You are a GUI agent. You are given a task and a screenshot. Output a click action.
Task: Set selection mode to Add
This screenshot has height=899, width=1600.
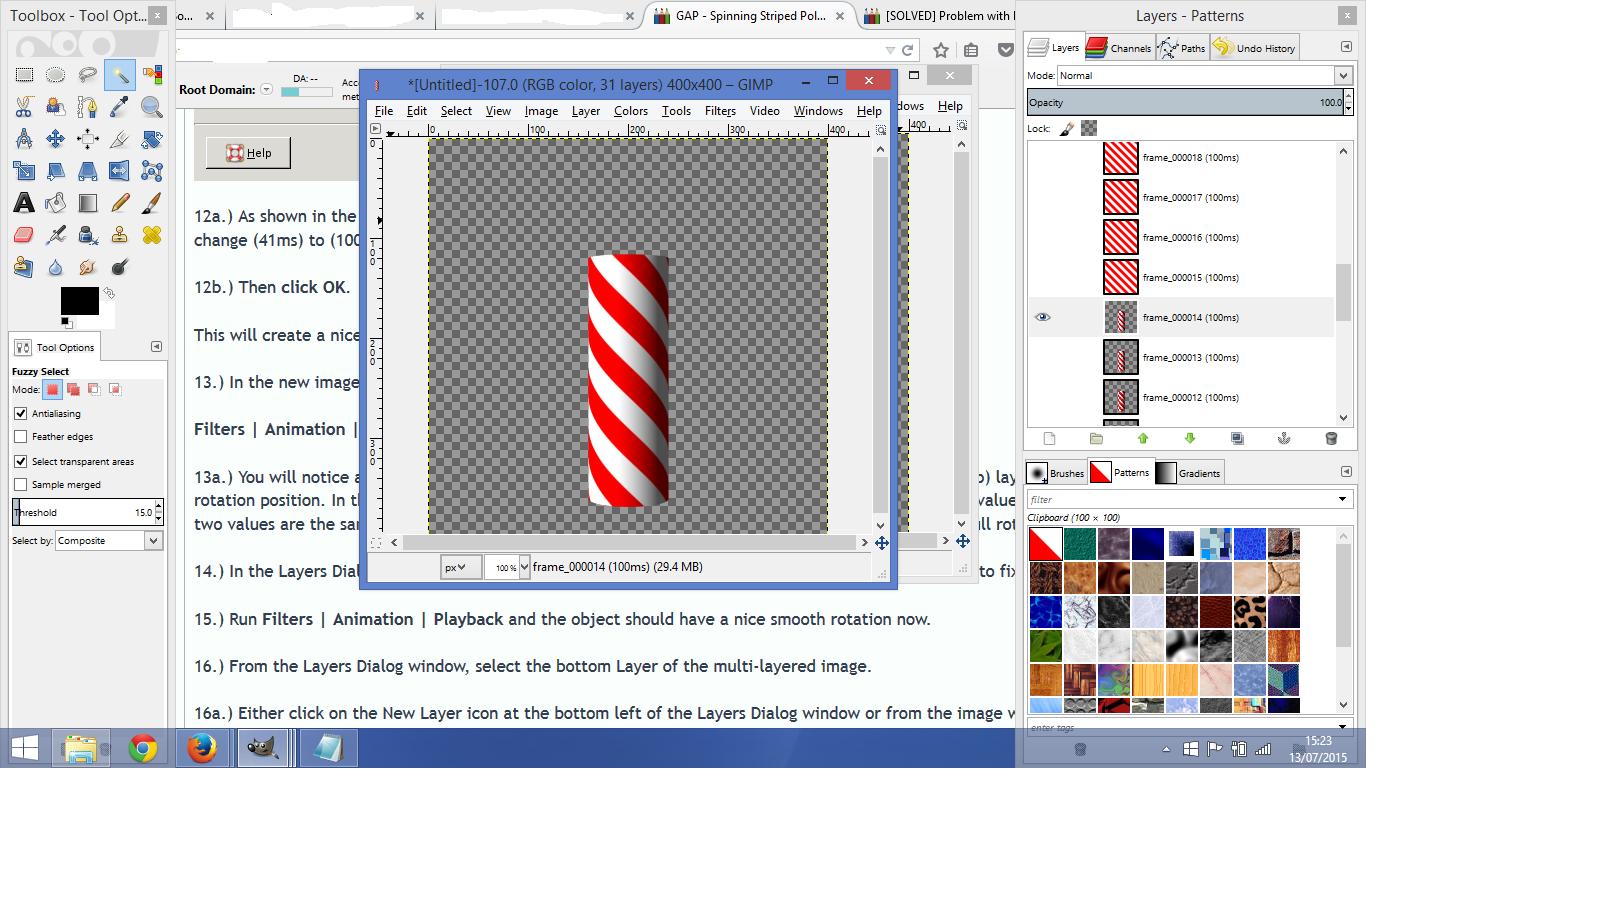(74, 389)
